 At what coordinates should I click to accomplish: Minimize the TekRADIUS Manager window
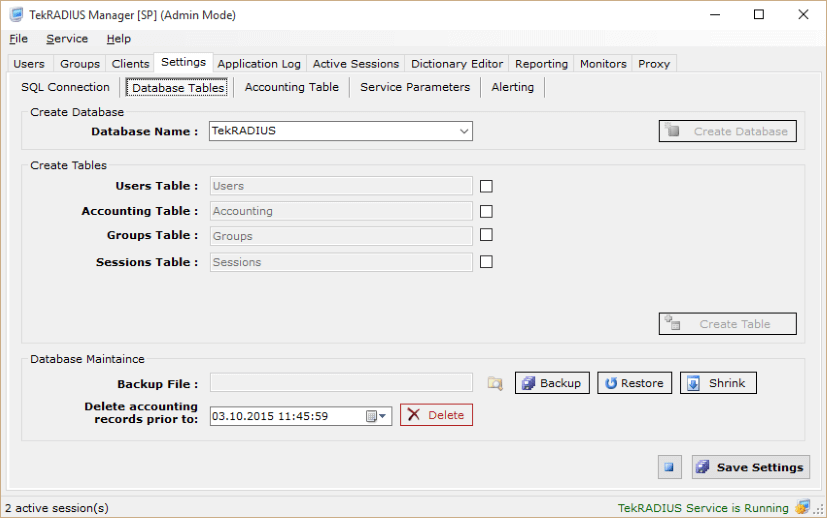point(715,14)
